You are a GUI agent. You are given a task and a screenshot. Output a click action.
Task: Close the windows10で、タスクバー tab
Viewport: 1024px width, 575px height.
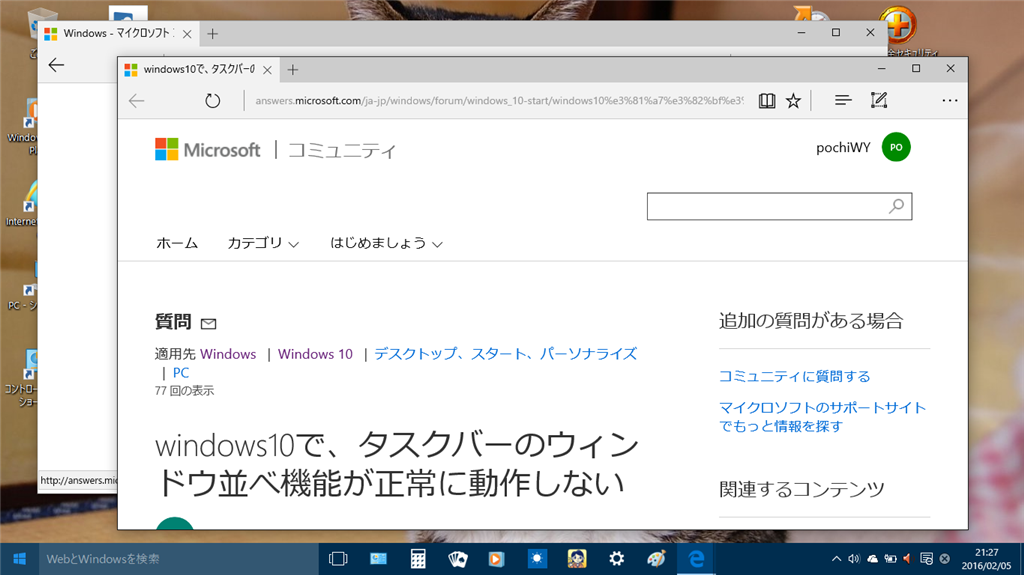pyautogui.click(x=267, y=70)
